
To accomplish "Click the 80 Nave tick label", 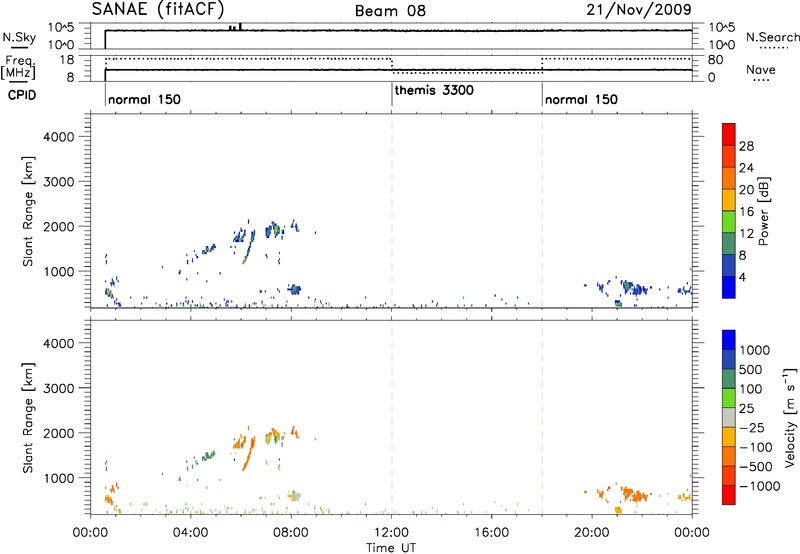I will (x=715, y=60).
